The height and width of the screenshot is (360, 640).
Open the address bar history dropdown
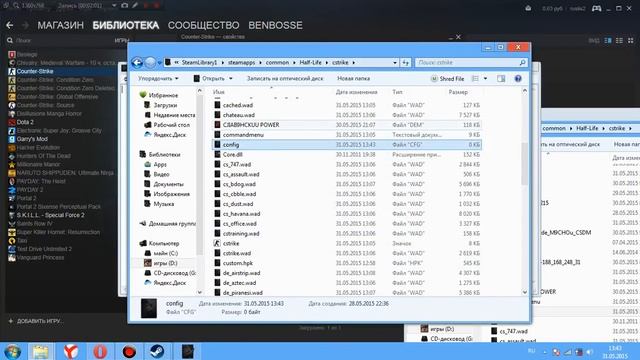point(394,62)
